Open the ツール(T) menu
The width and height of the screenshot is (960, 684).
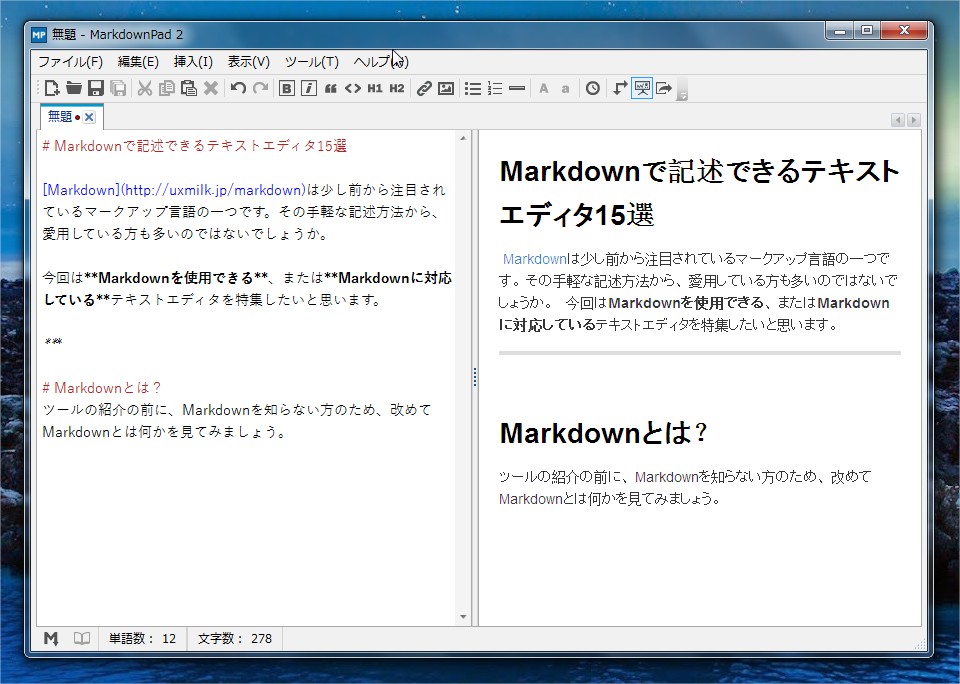click(311, 61)
